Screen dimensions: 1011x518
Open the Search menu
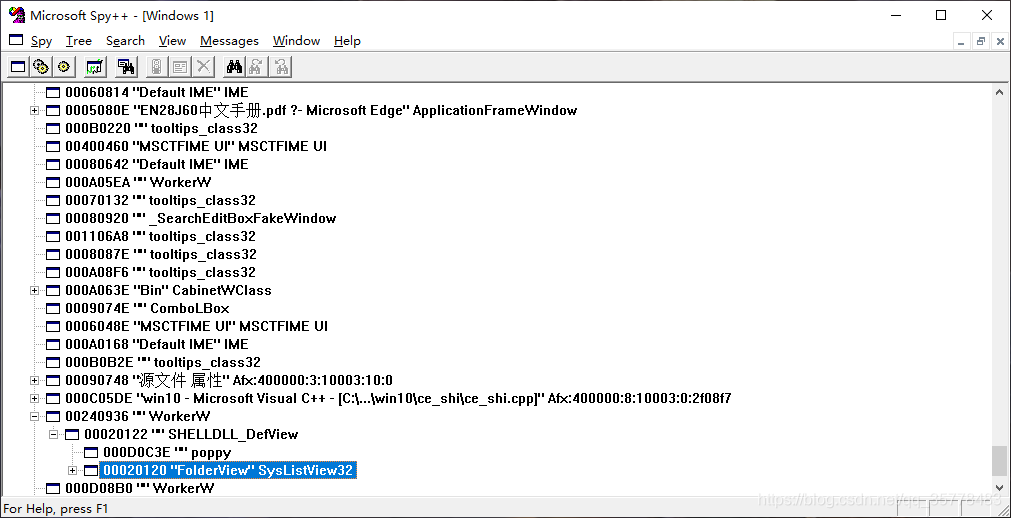point(125,41)
